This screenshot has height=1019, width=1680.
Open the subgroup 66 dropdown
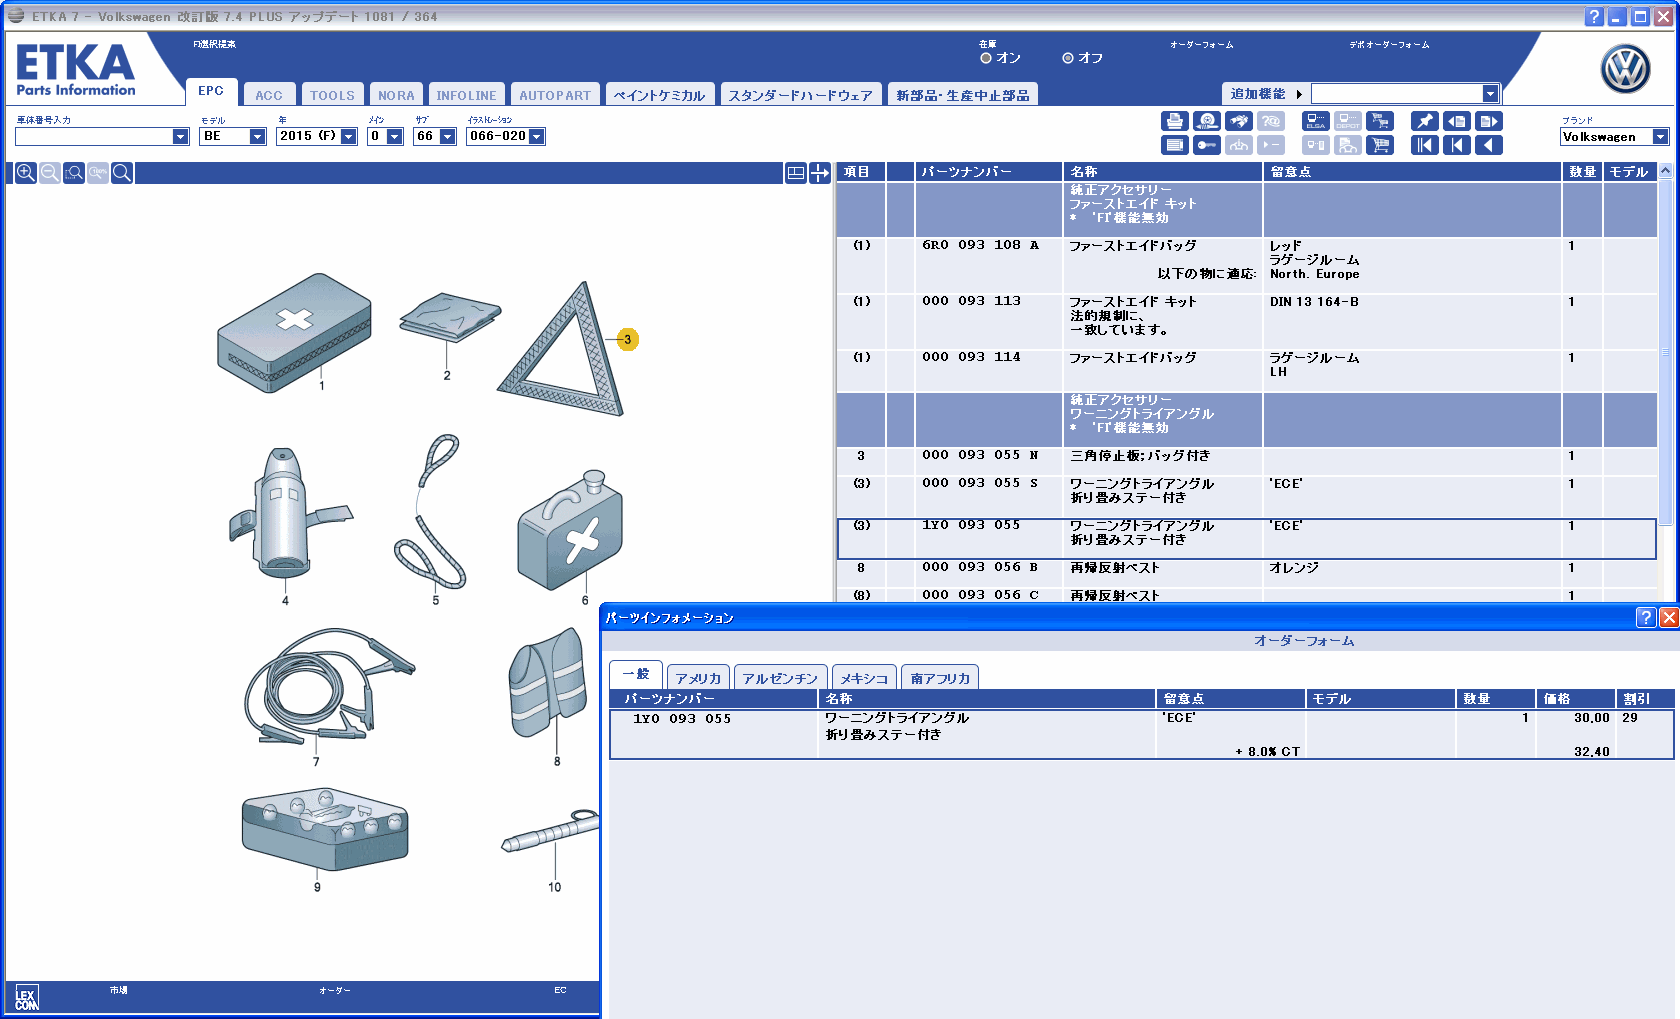point(447,137)
